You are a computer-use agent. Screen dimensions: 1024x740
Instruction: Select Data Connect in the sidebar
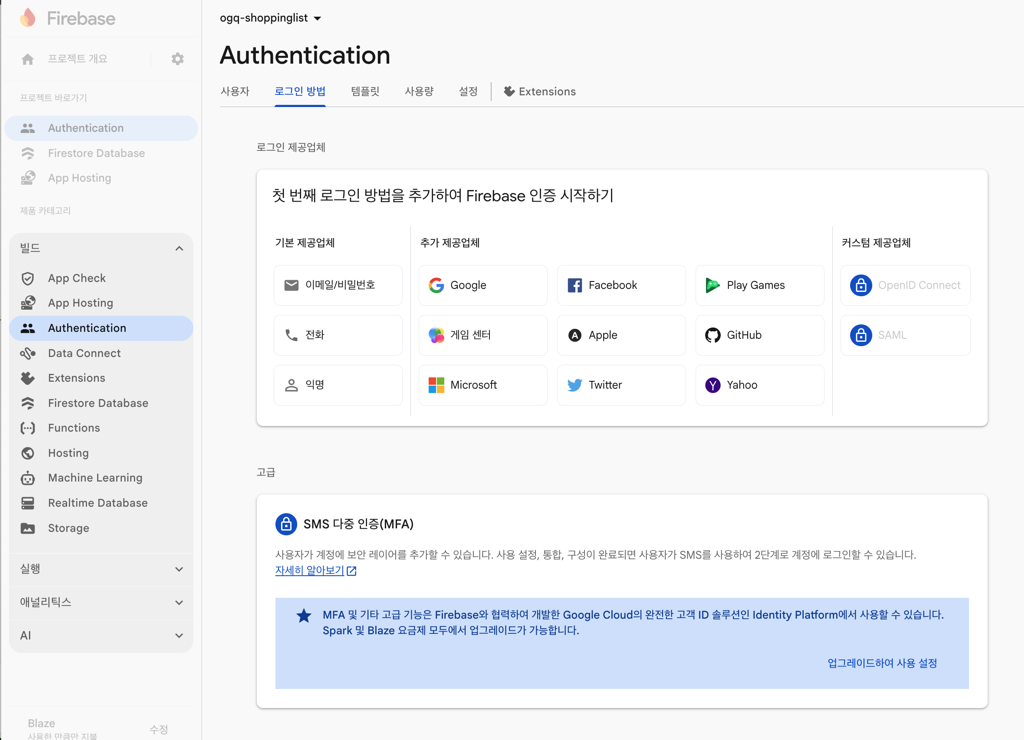click(84, 352)
